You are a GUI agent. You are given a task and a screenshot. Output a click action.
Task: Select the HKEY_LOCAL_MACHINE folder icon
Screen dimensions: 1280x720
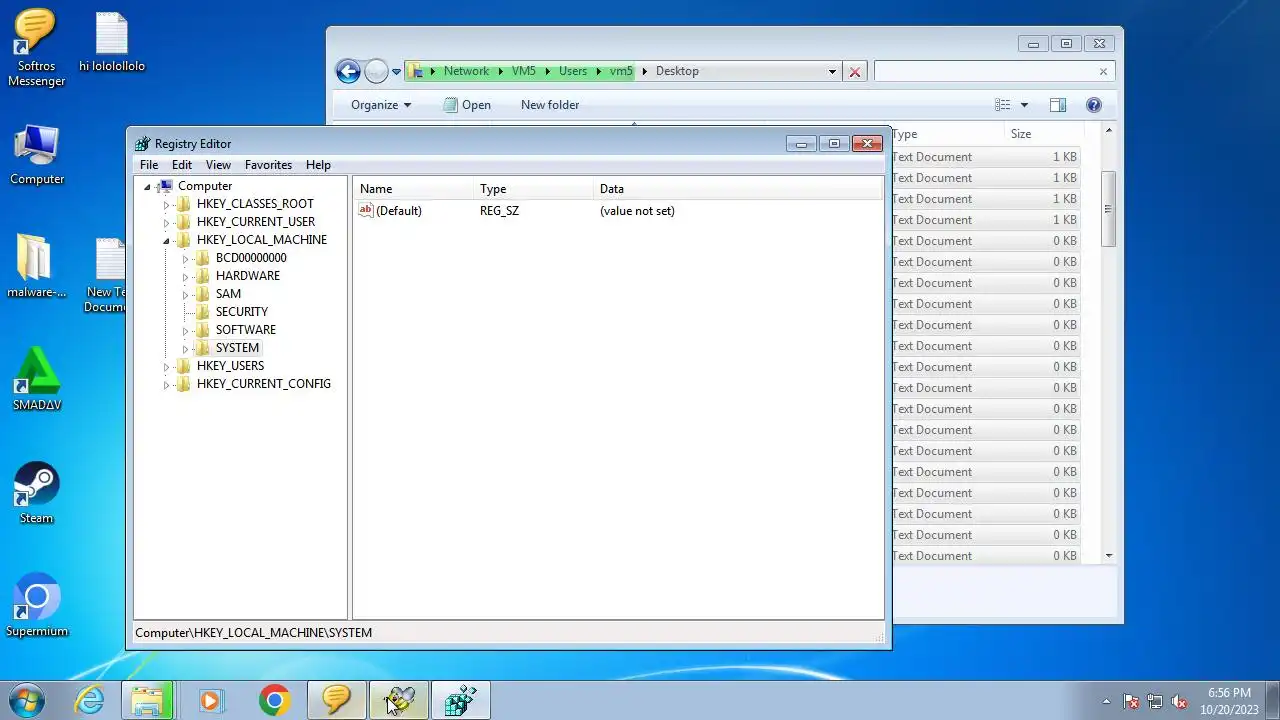(x=183, y=240)
